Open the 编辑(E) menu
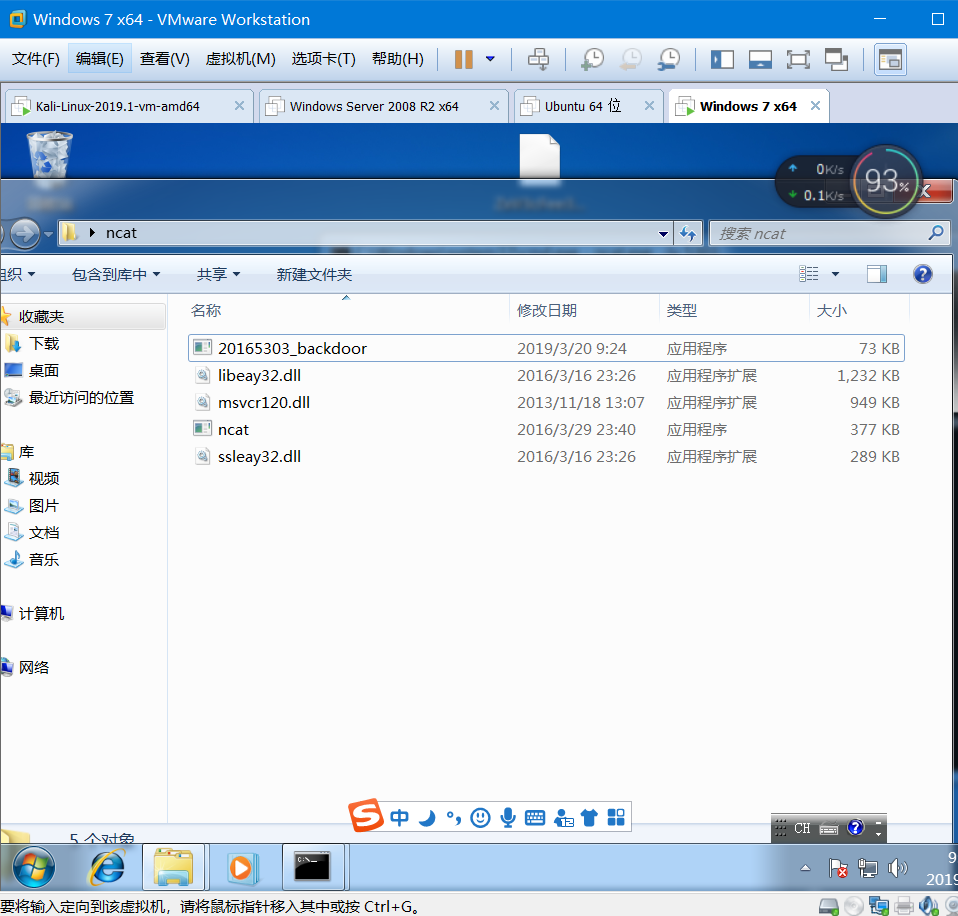This screenshot has width=958, height=916. (x=100, y=59)
